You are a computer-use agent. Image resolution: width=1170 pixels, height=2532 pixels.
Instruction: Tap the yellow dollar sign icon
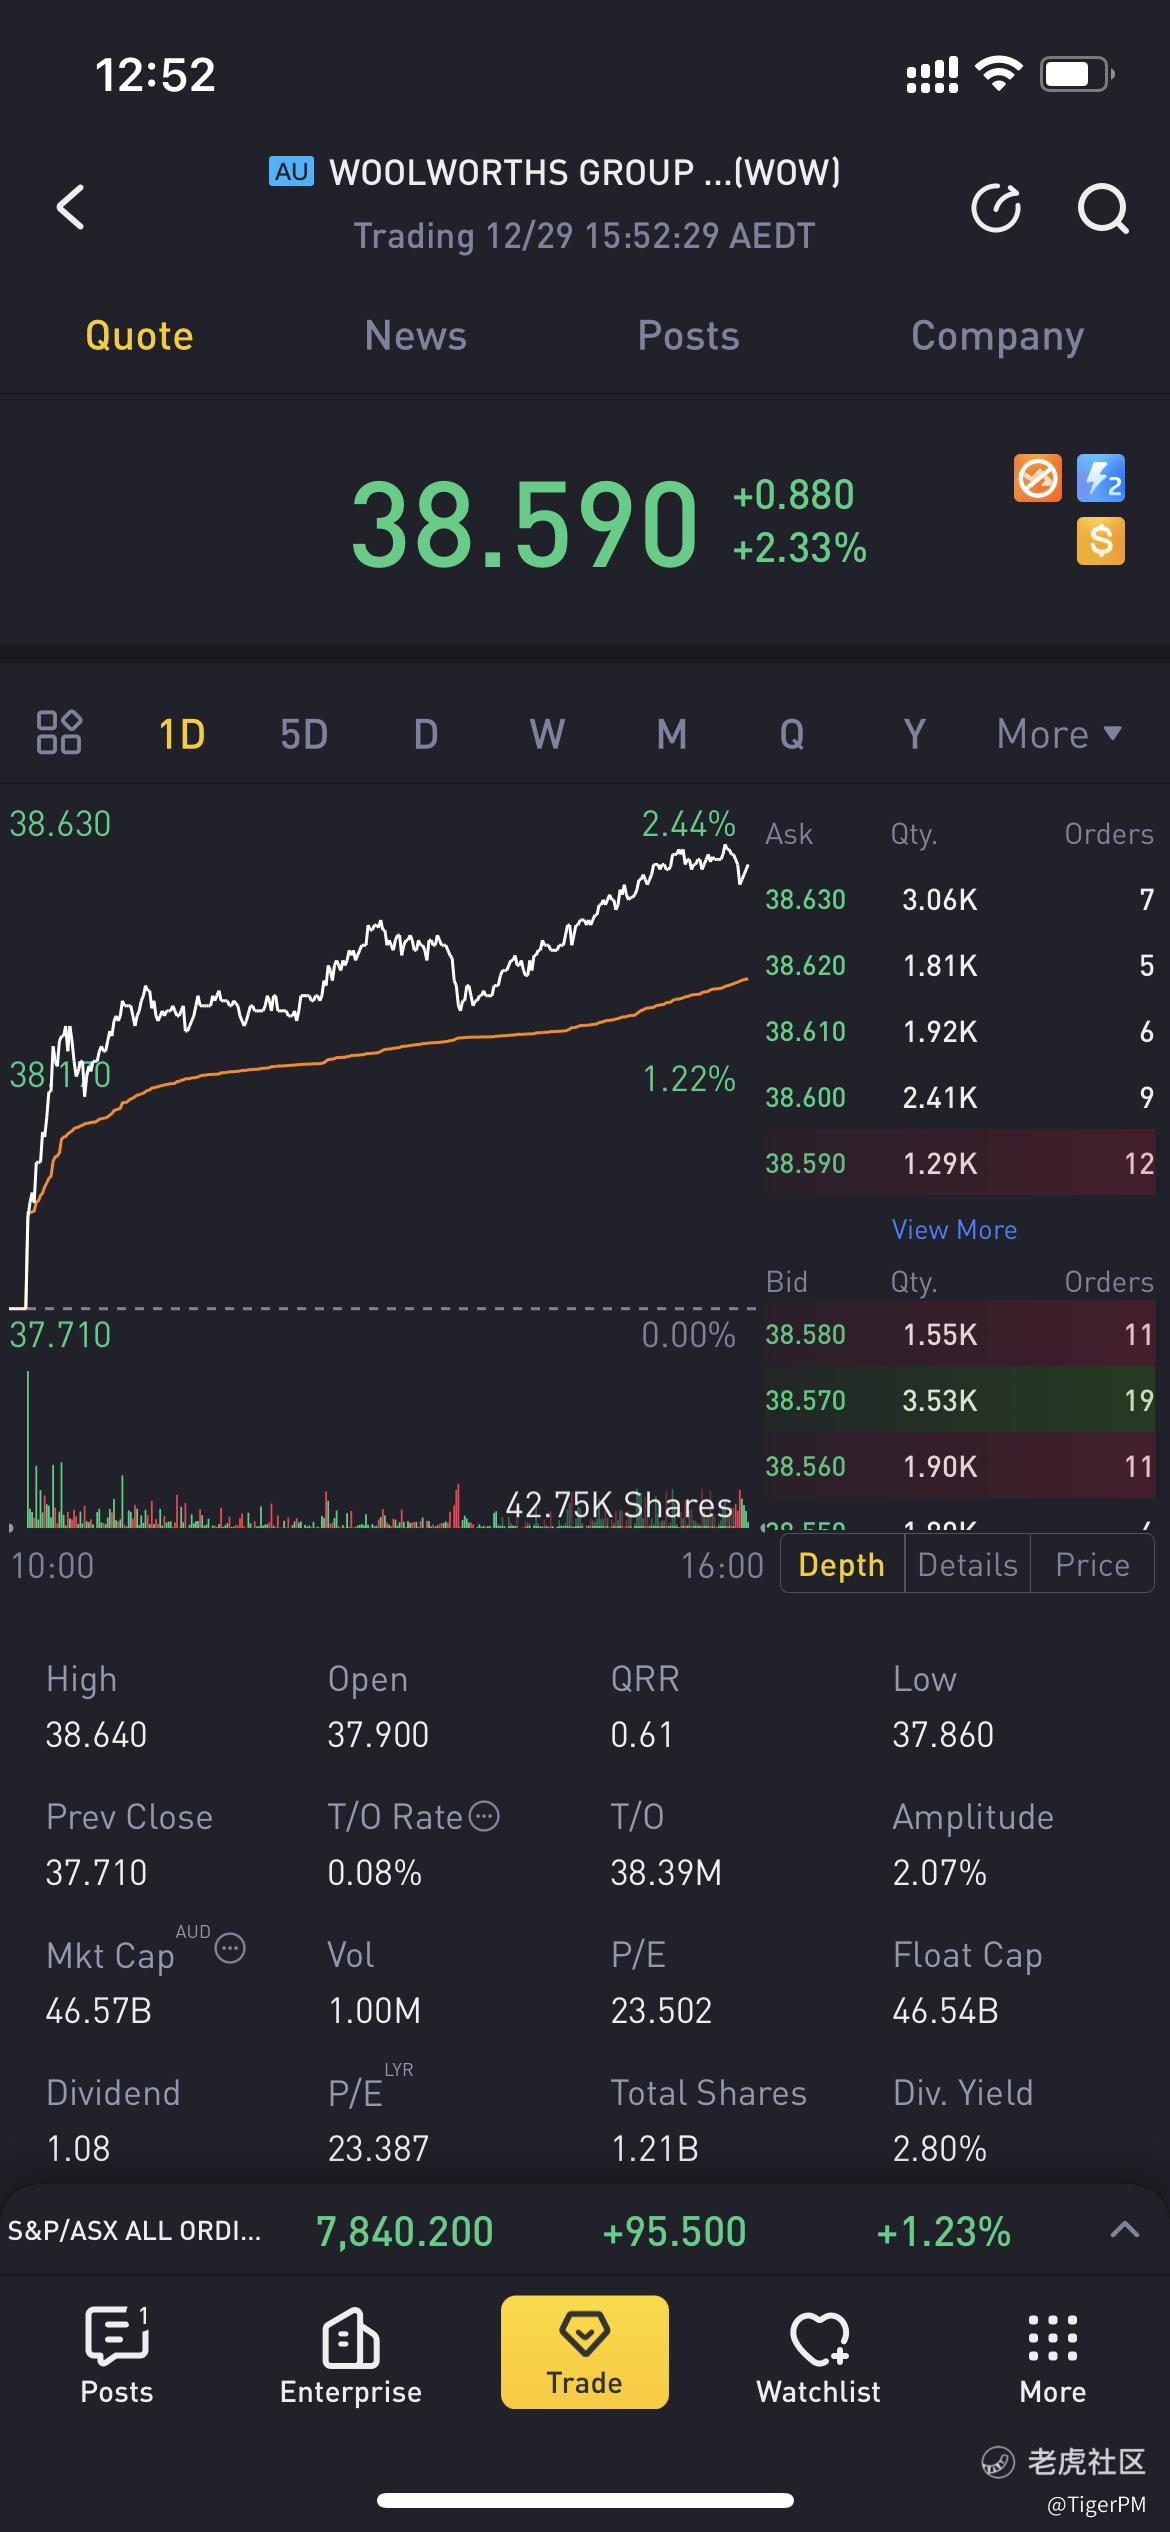tap(1100, 541)
